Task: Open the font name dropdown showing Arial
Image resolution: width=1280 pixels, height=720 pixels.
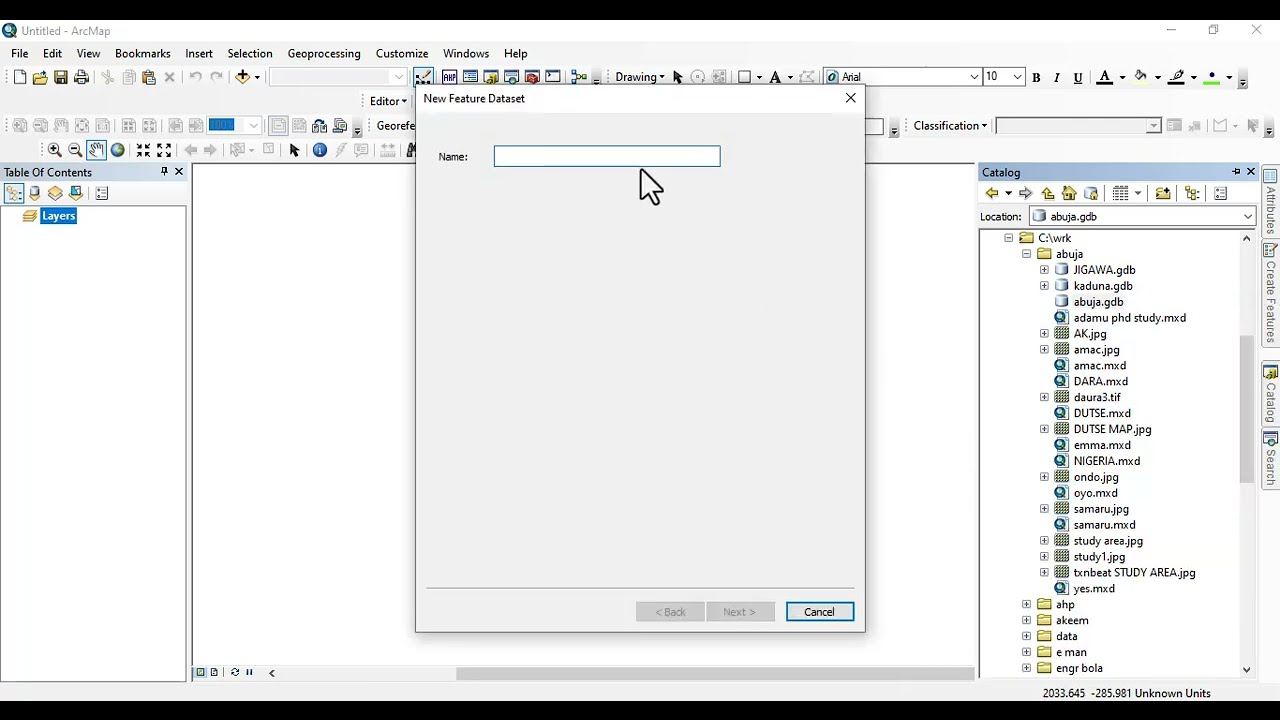Action: coord(974,77)
